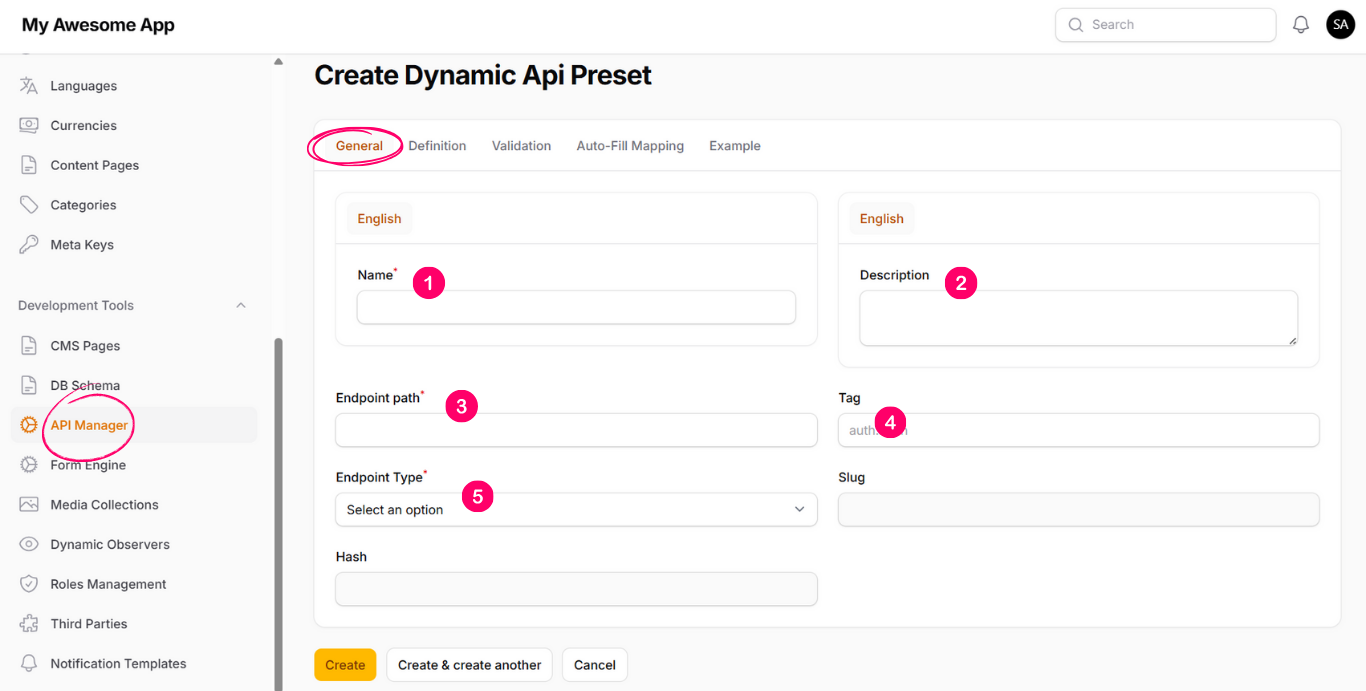Click the Currencies sidebar icon
The width and height of the screenshot is (1366, 691).
(x=29, y=126)
